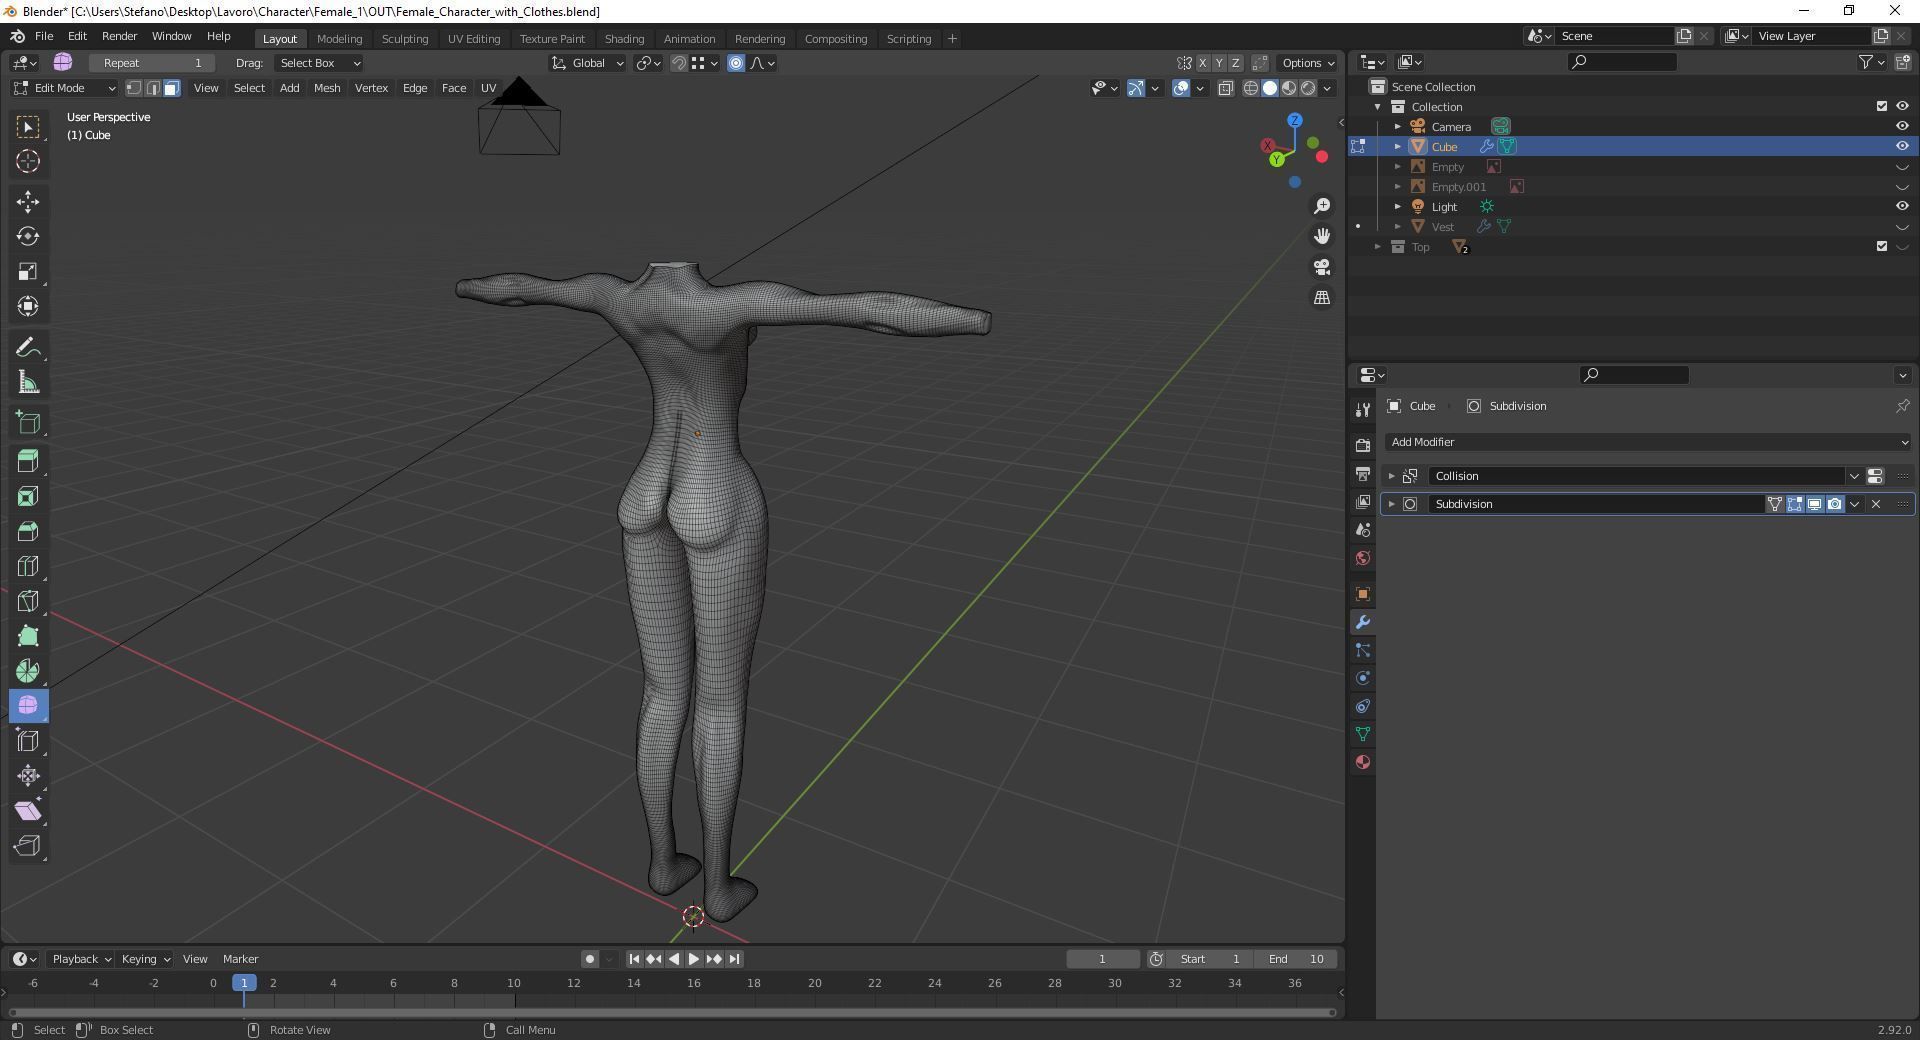1920x1040 pixels.
Task: Switch to the Sculpting workspace tab
Action: pos(405,39)
